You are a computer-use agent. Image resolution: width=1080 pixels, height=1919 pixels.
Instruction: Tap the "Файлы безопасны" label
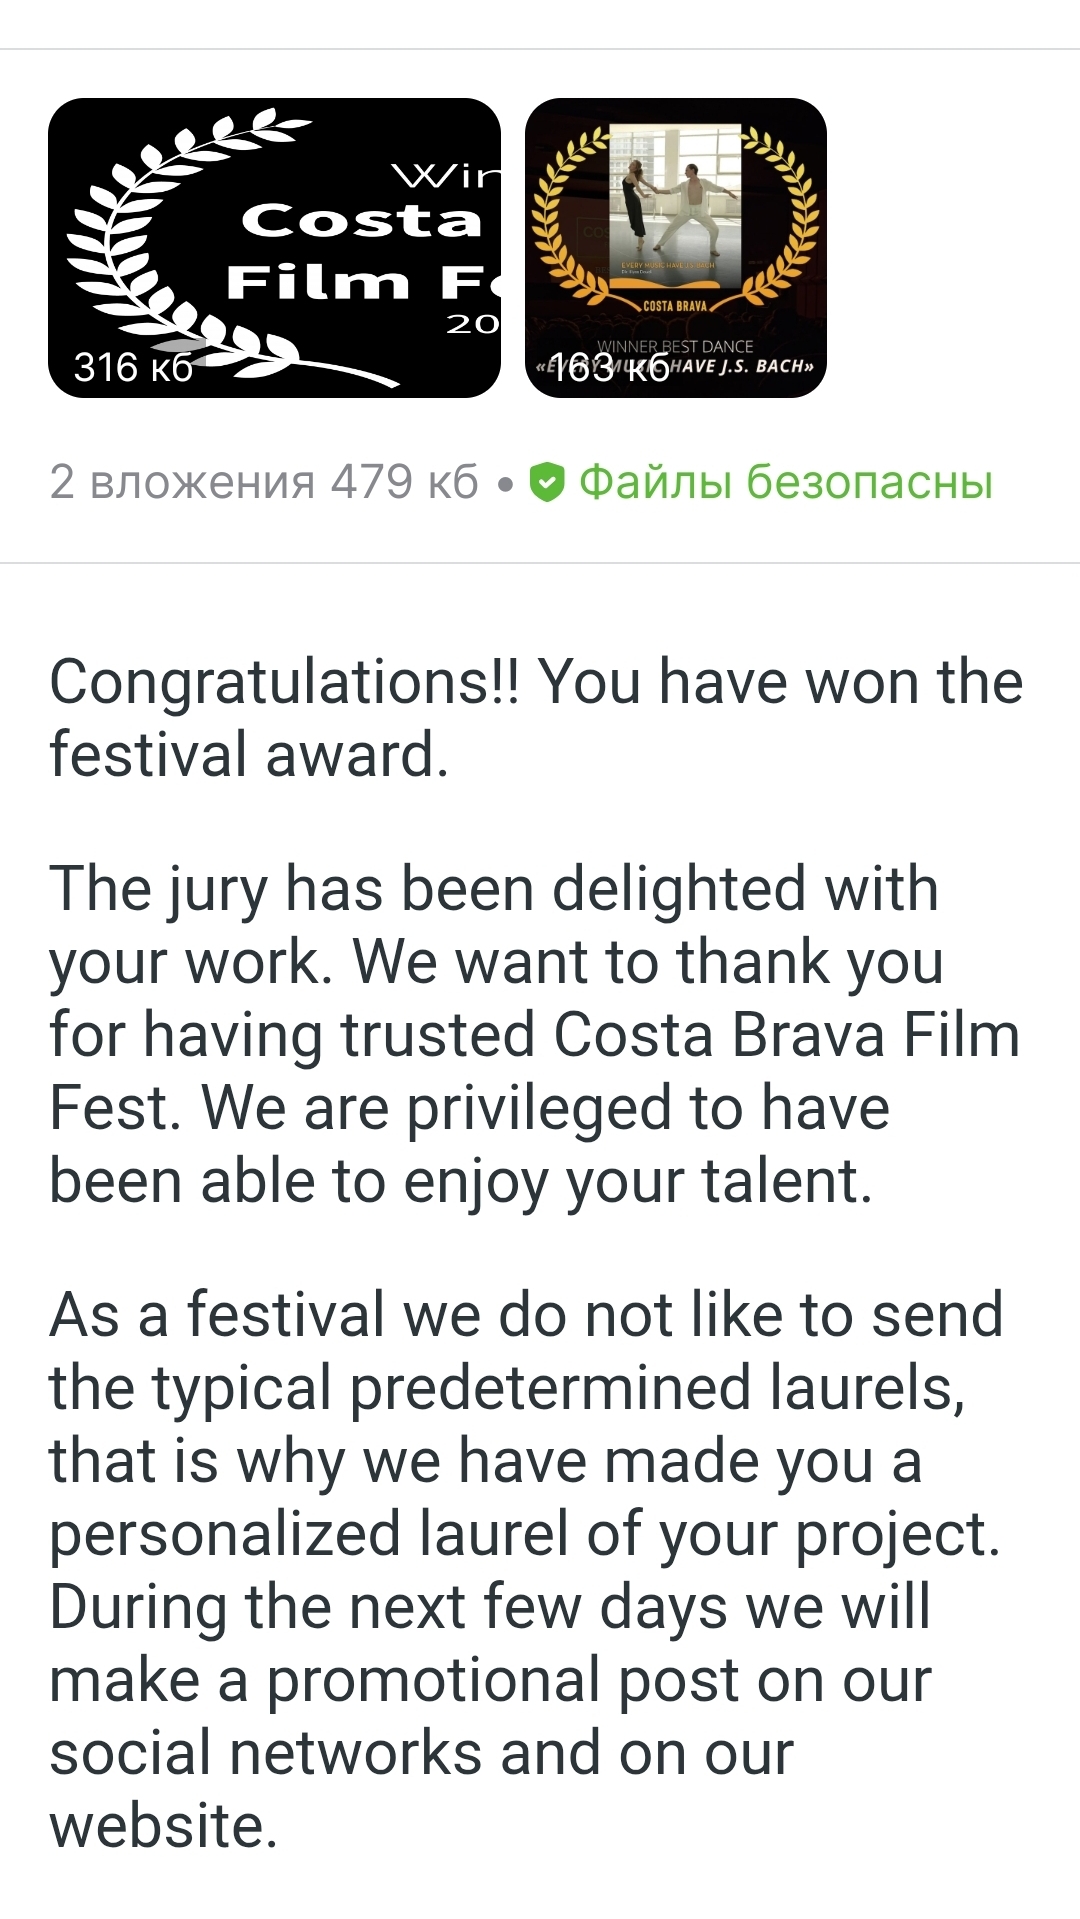coord(786,482)
